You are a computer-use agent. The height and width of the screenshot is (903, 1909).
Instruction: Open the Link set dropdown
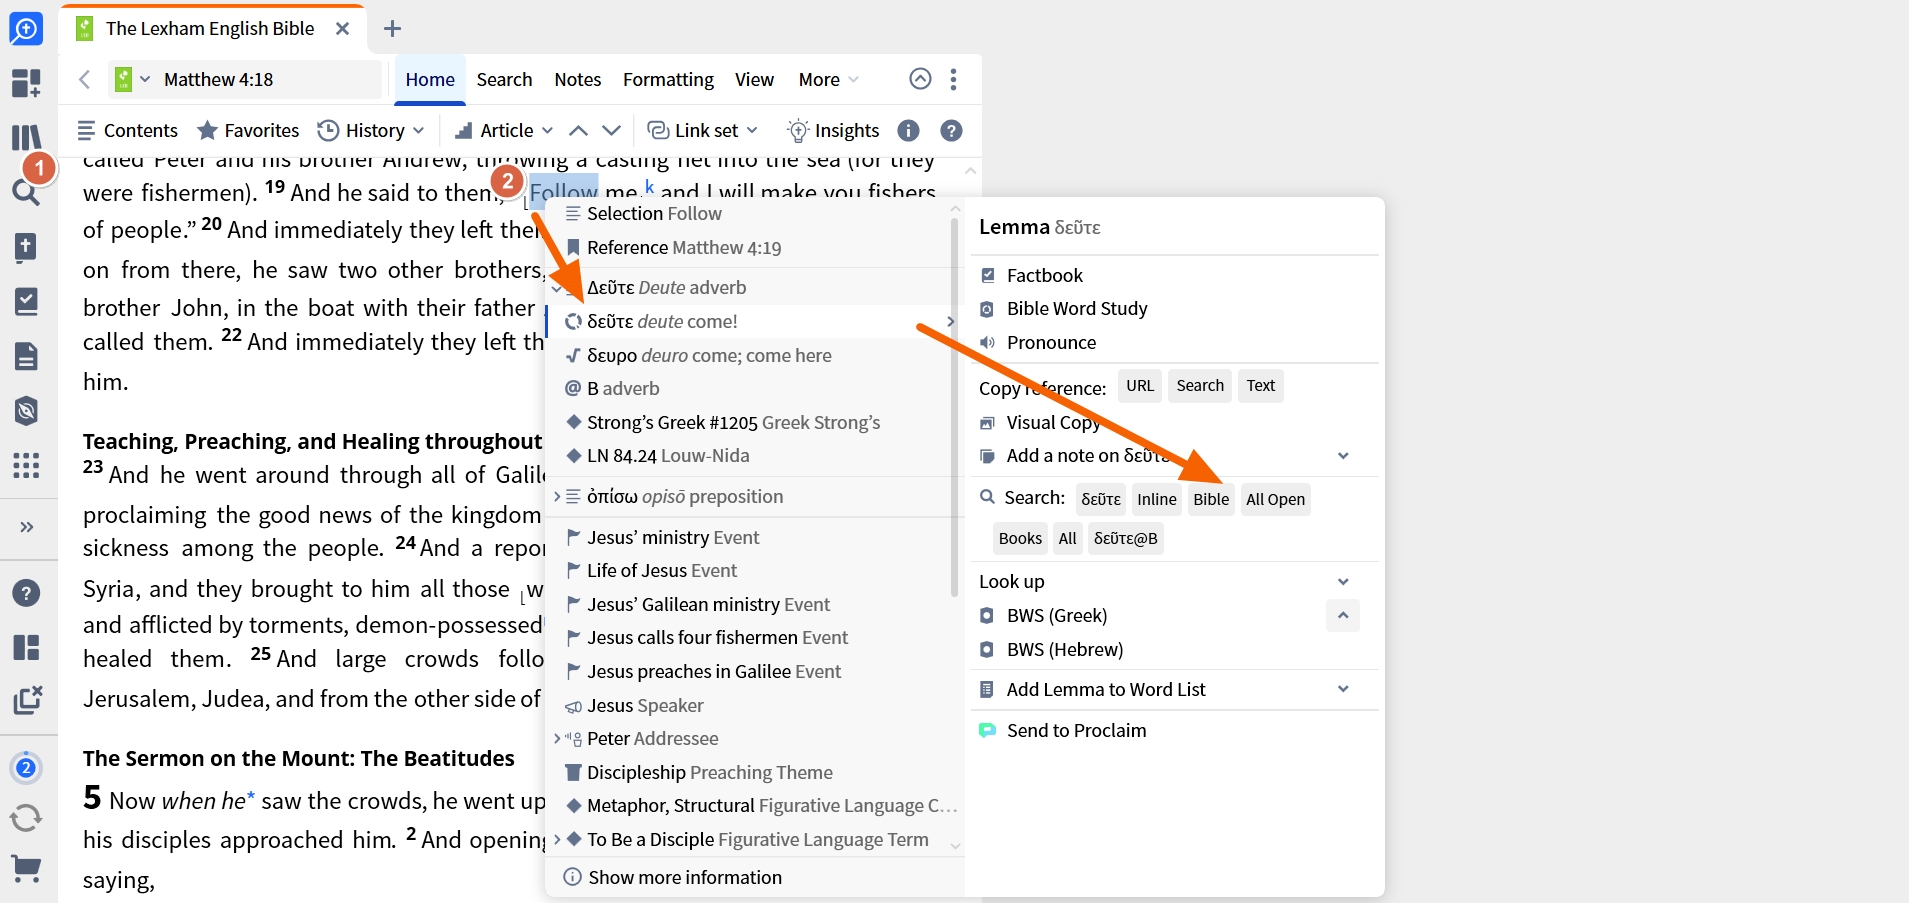coord(703,130)
